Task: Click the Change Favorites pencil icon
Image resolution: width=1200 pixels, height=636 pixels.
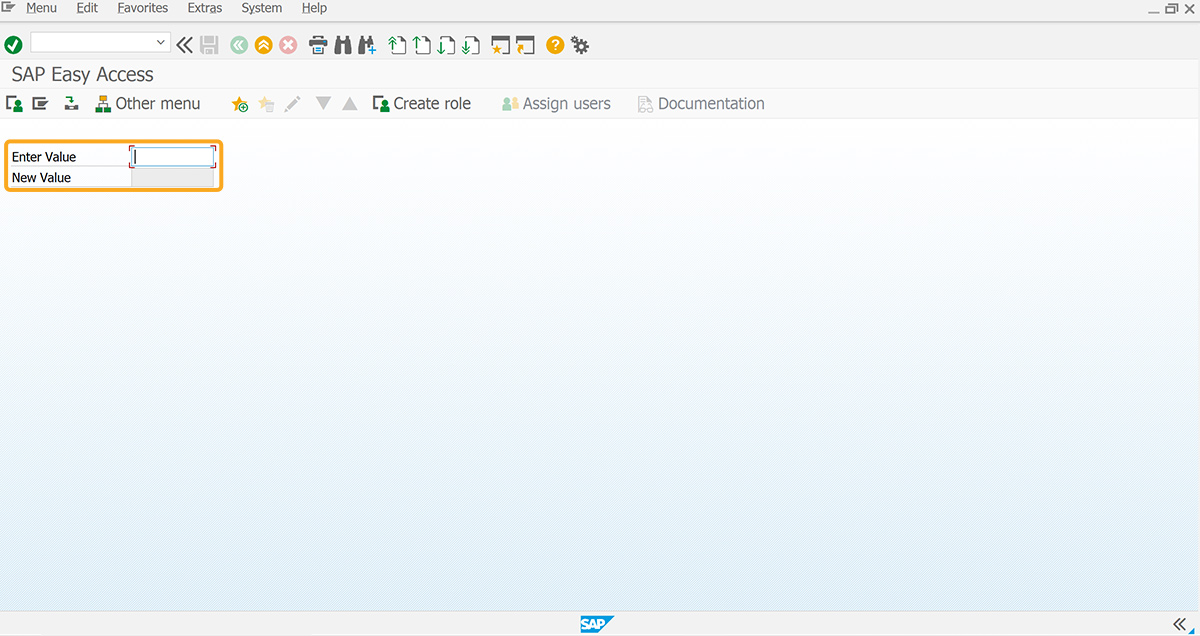Action: coord(292,104)
